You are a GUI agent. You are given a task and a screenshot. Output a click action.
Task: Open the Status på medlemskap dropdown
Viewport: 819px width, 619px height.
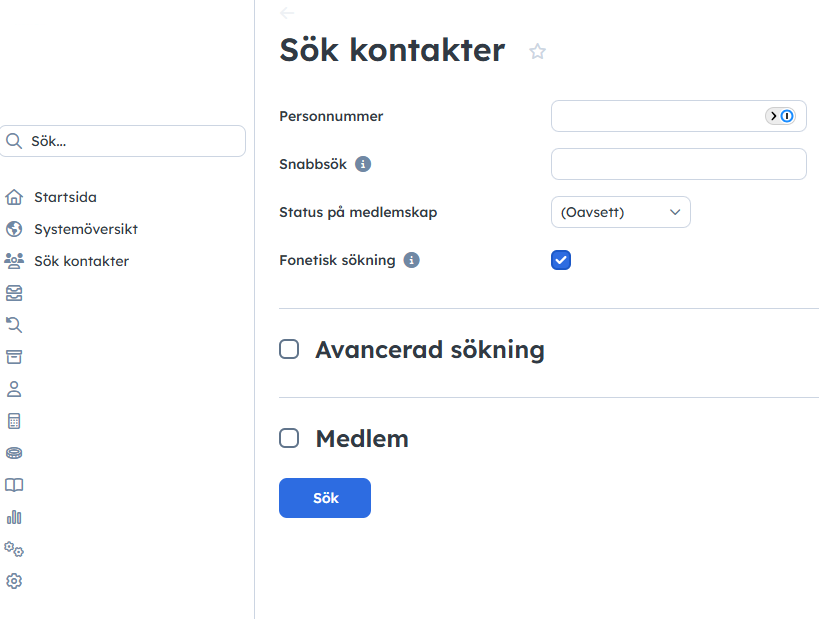click(620, 212)
